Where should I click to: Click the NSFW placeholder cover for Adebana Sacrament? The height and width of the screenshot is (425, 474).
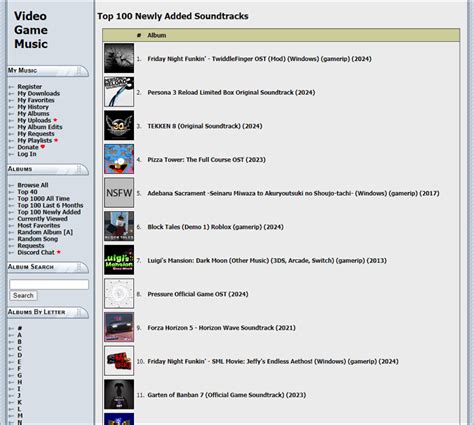pyautogui.click(x=119, y=193)
